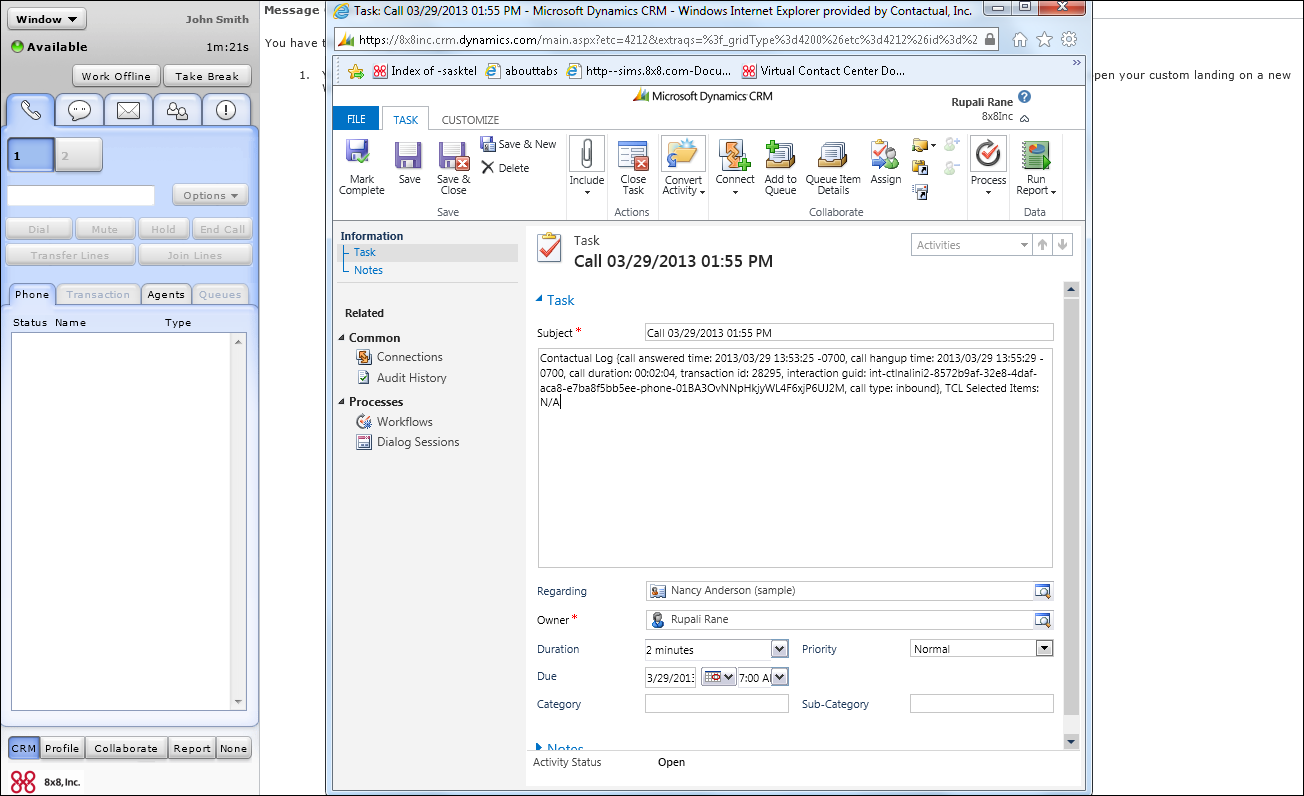1304x796 pixels.
Task: Toggle the CRM view button
Action: [x=24, y=748]
